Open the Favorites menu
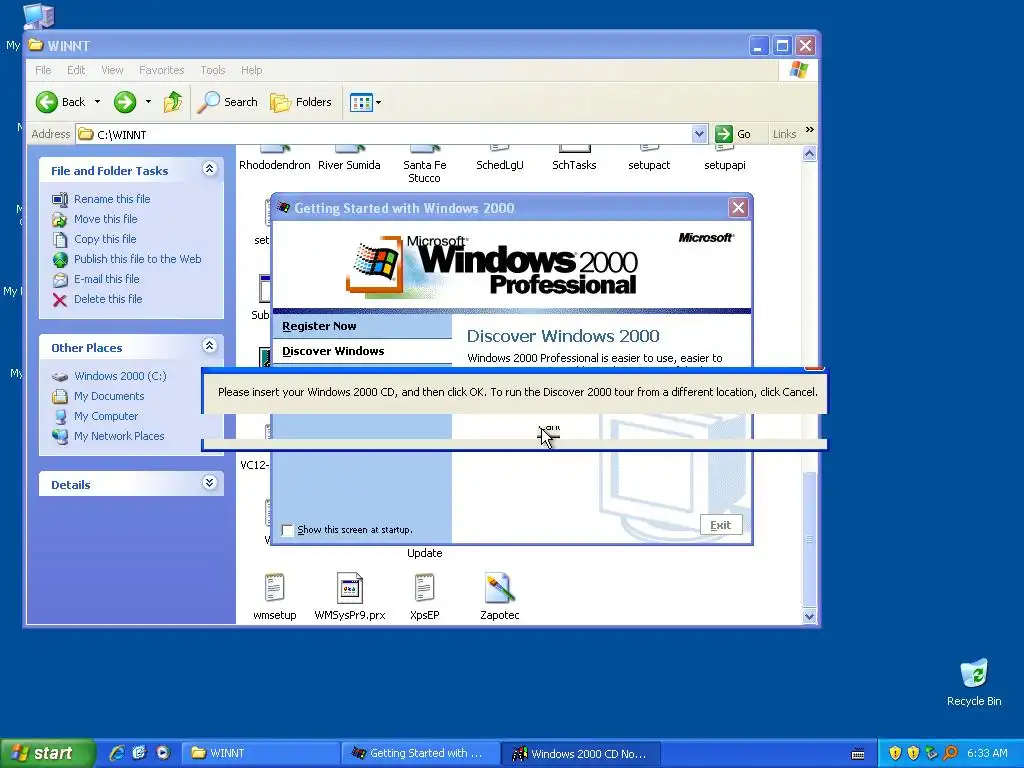The image size is (1024, 768). (x=161, y=70)
